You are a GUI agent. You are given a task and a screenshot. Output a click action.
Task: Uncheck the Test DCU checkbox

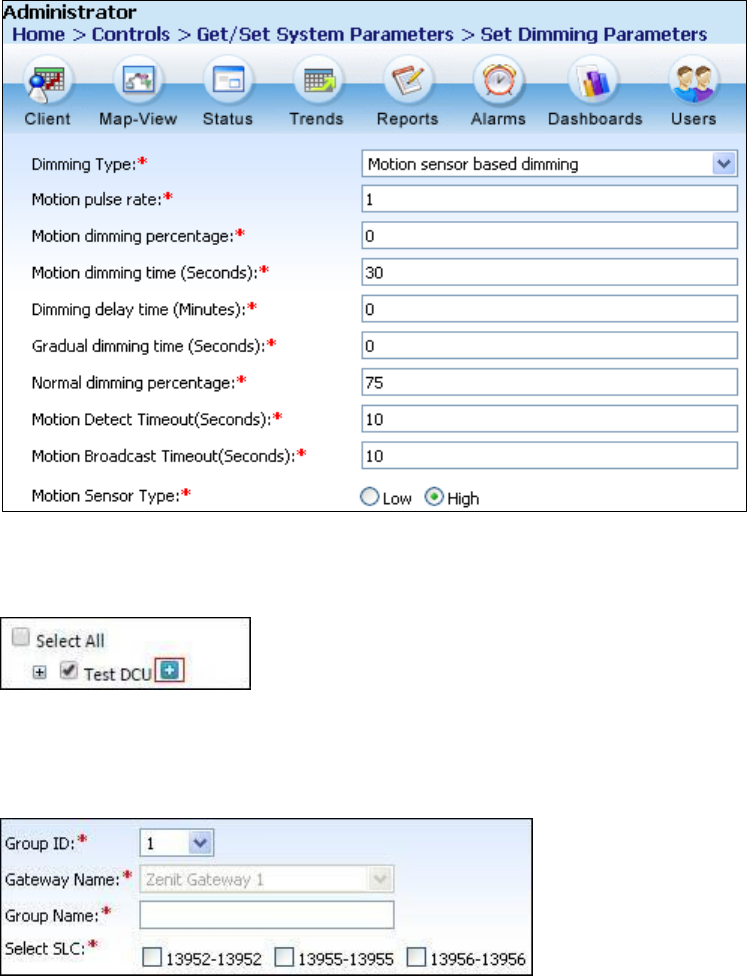point(68,670)
